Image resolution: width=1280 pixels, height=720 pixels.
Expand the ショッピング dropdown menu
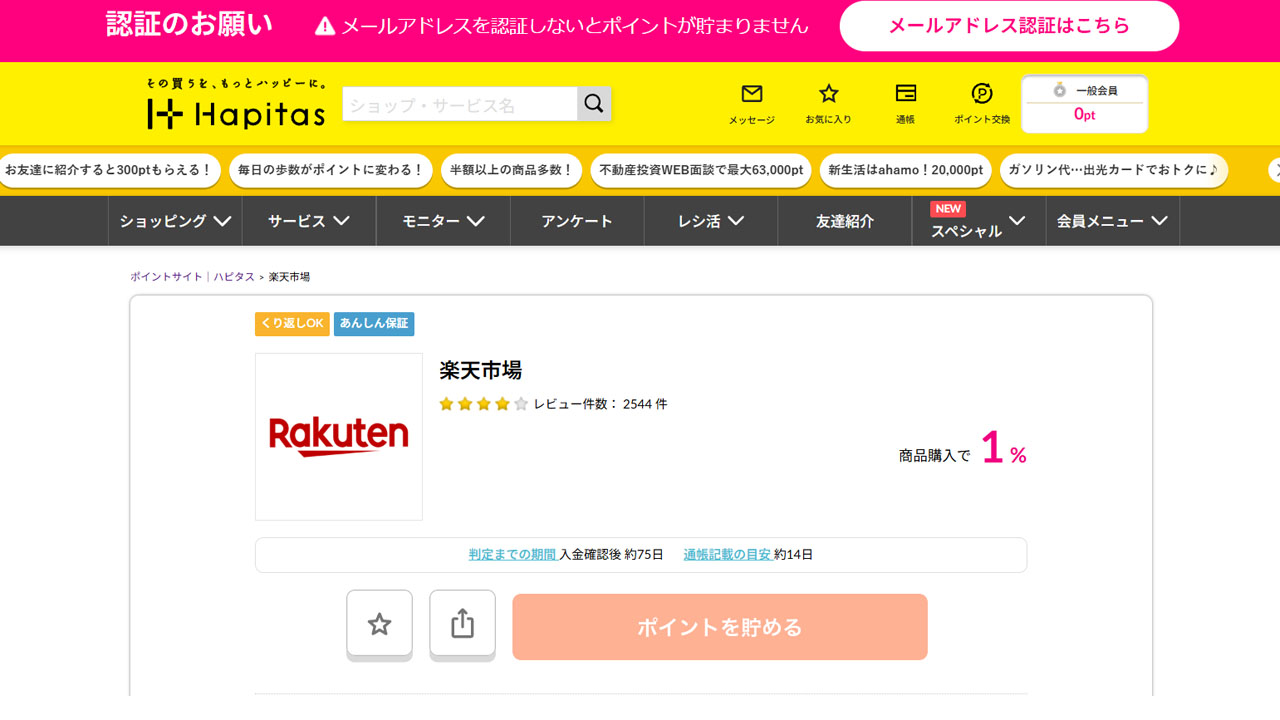(174, 221)
